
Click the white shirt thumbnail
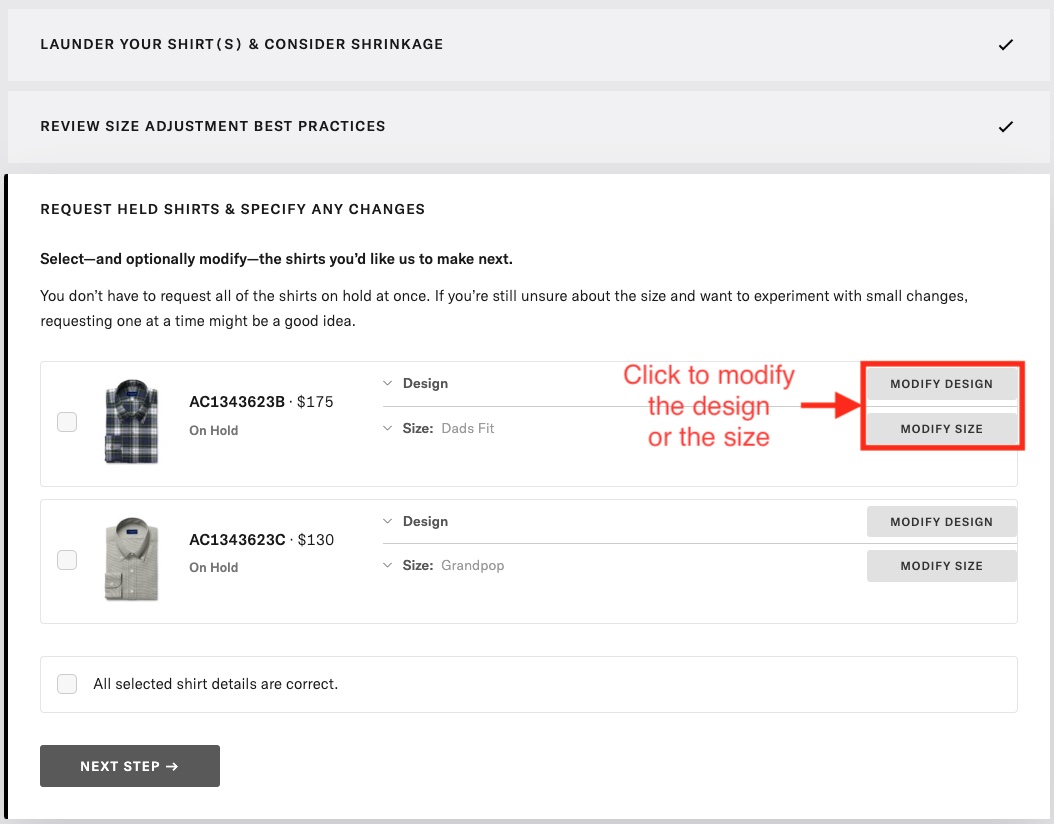[131, 560]
